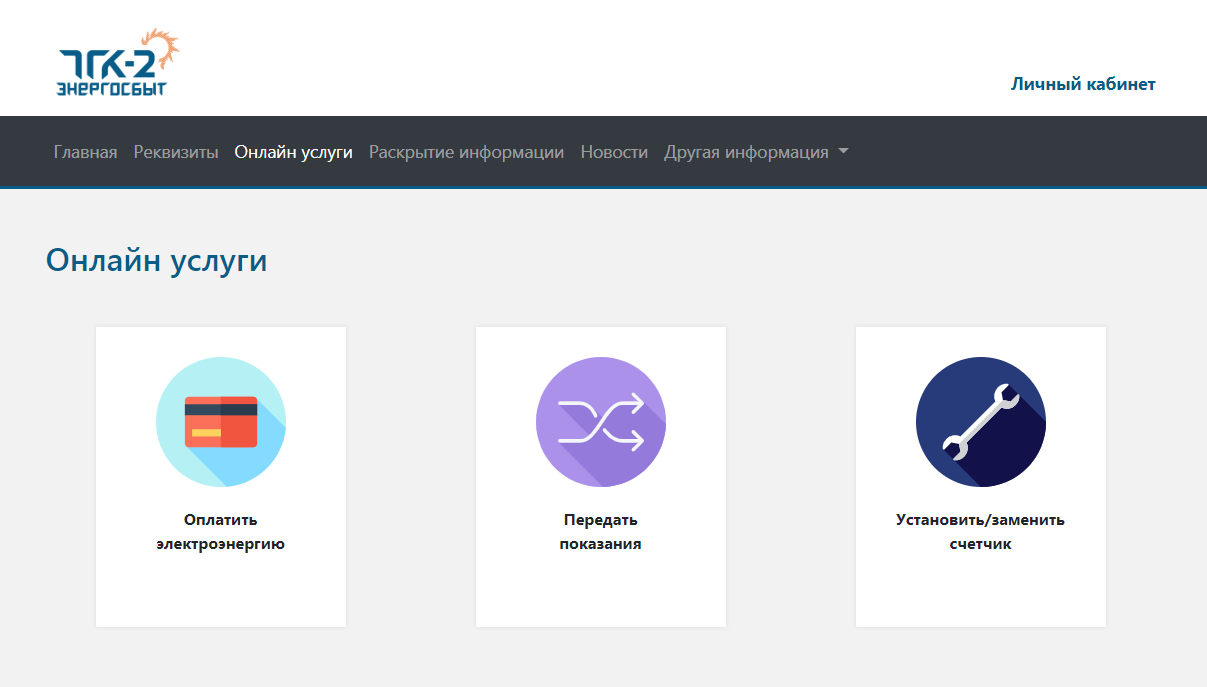
Task: Click the orange swirl emblem in the logo
Action: [162, 48]
